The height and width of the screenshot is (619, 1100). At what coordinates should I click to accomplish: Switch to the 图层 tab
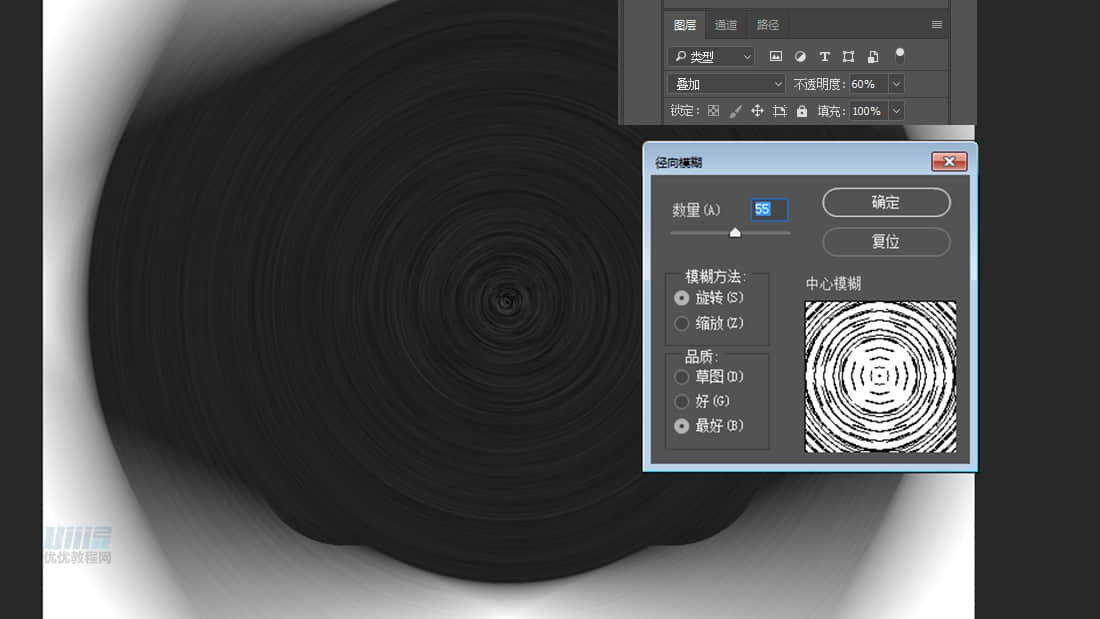point(684,25)
